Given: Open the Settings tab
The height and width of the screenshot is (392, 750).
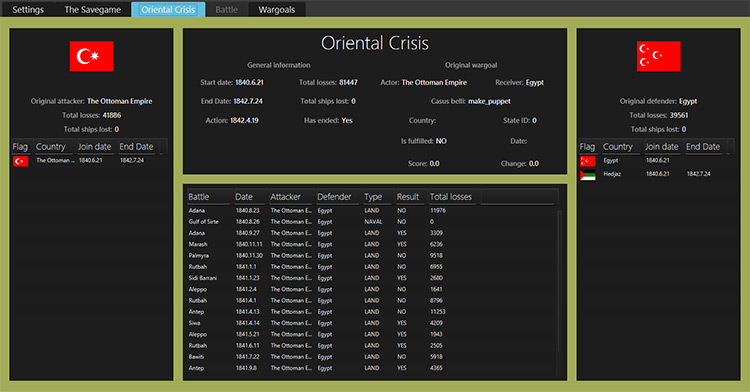Looking at the screenshot, I should [x=28, y=10].
